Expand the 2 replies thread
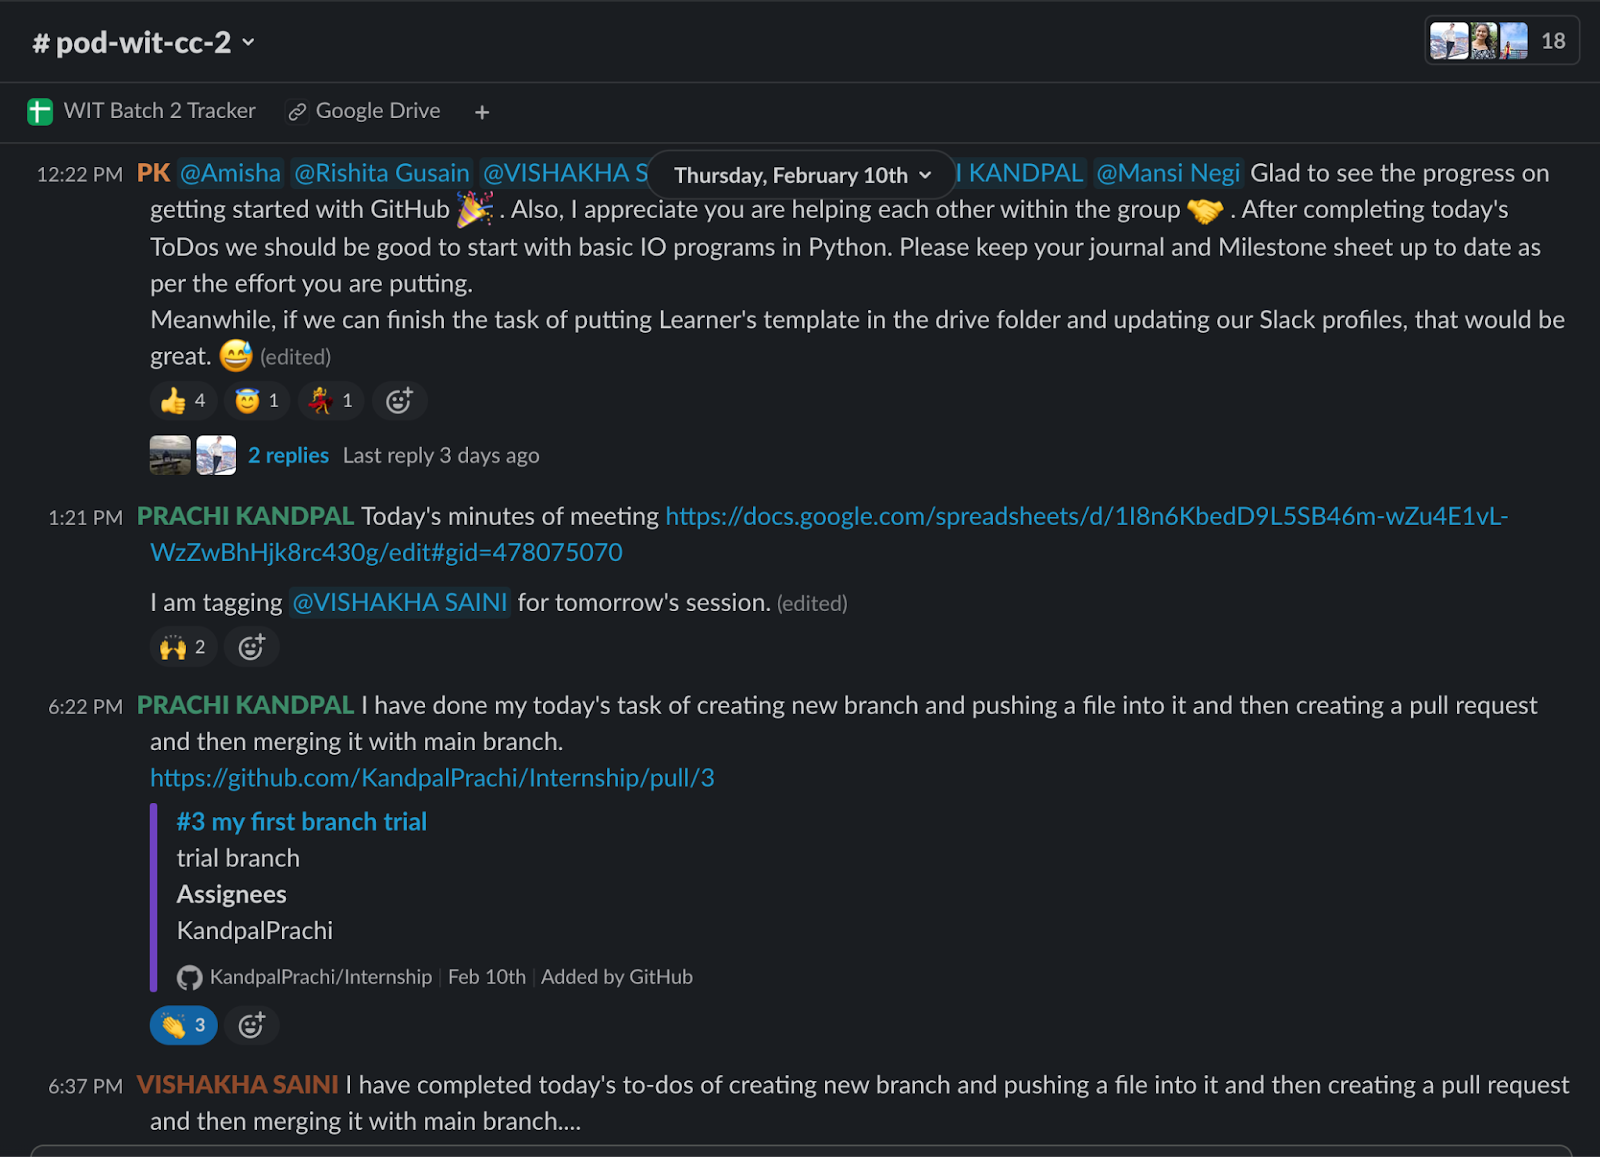1600x1157 pixels. point(288,455)
